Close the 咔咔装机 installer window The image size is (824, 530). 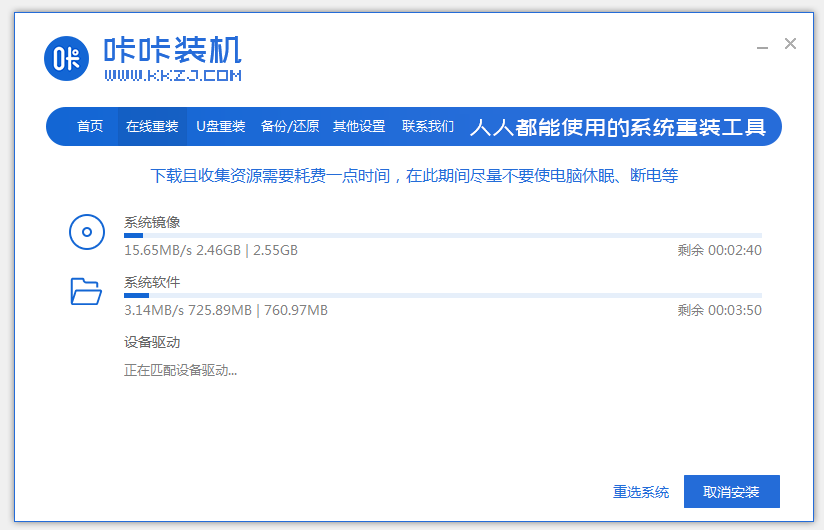point(790,44)
